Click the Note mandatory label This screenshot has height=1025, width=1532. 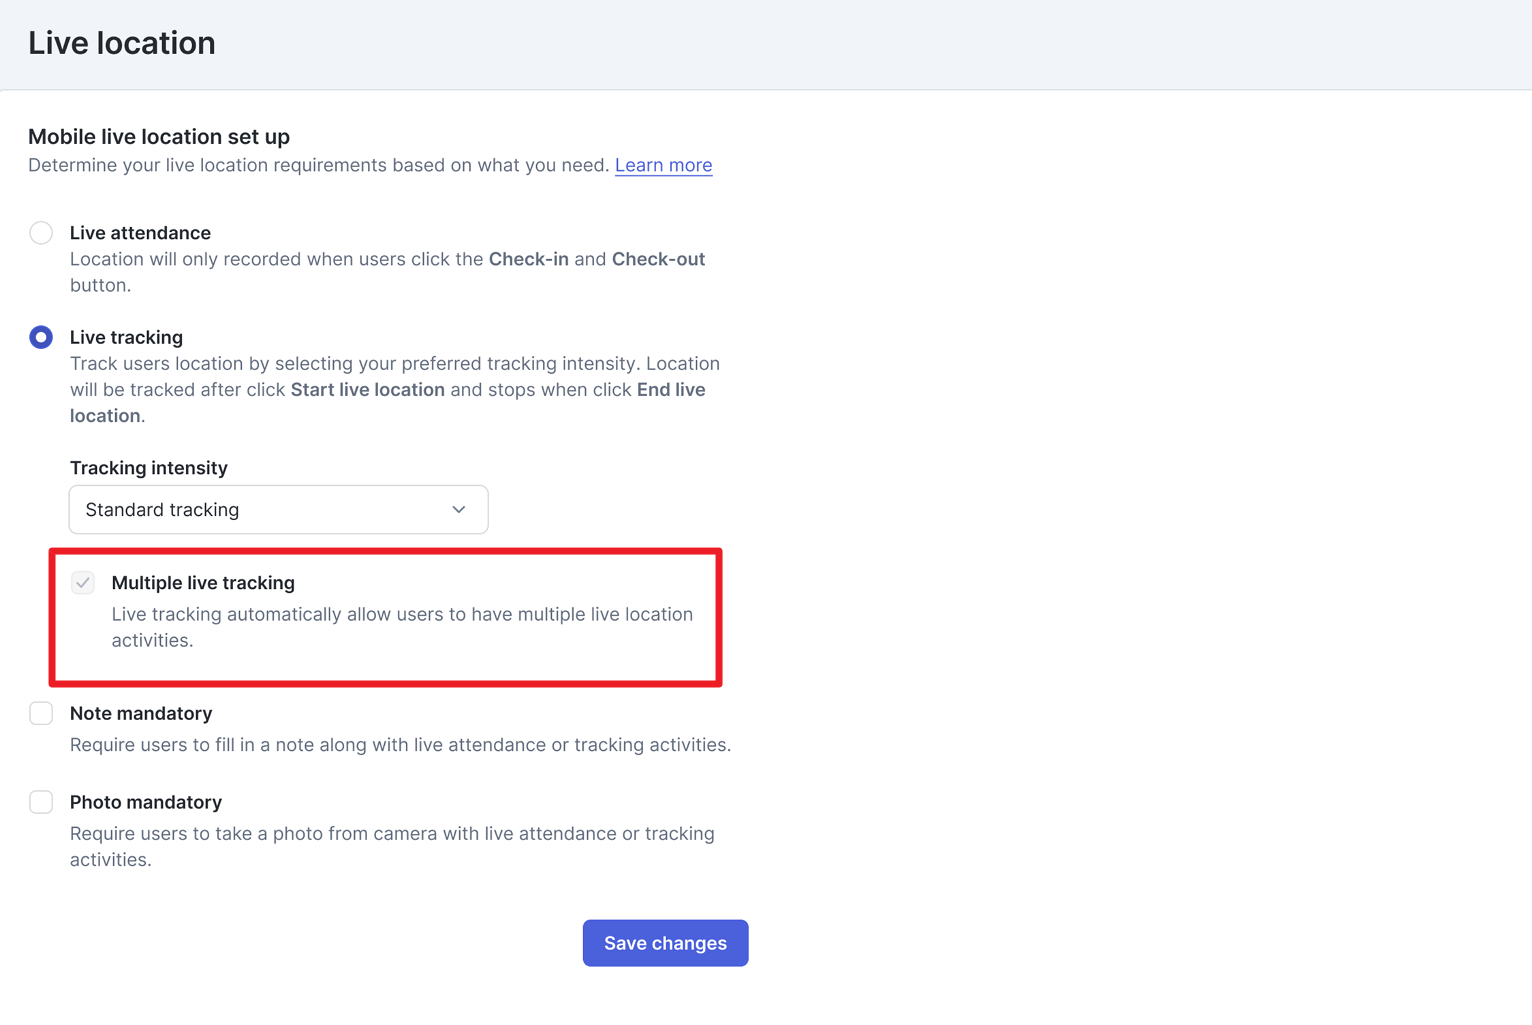coord(141,713)
